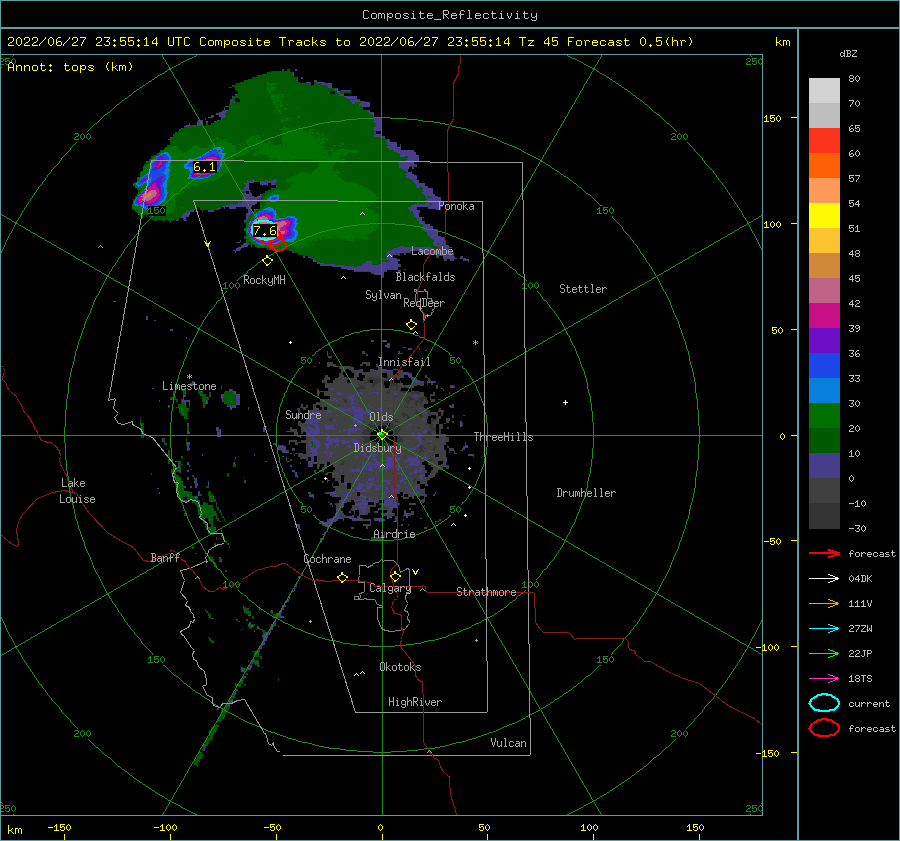Select the cyan 27ZW arrow legend icon
Screen dimensions: 900x841
824,629
